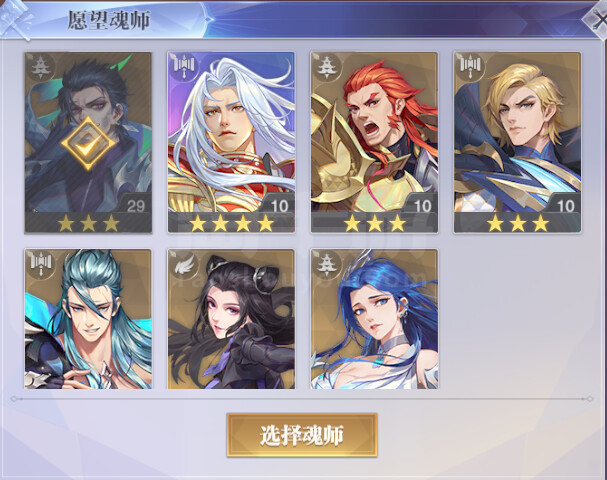This screenshot has height=480, width=607.
Task: Select the red-haired armored warrior card
Action: coord(374,142)
